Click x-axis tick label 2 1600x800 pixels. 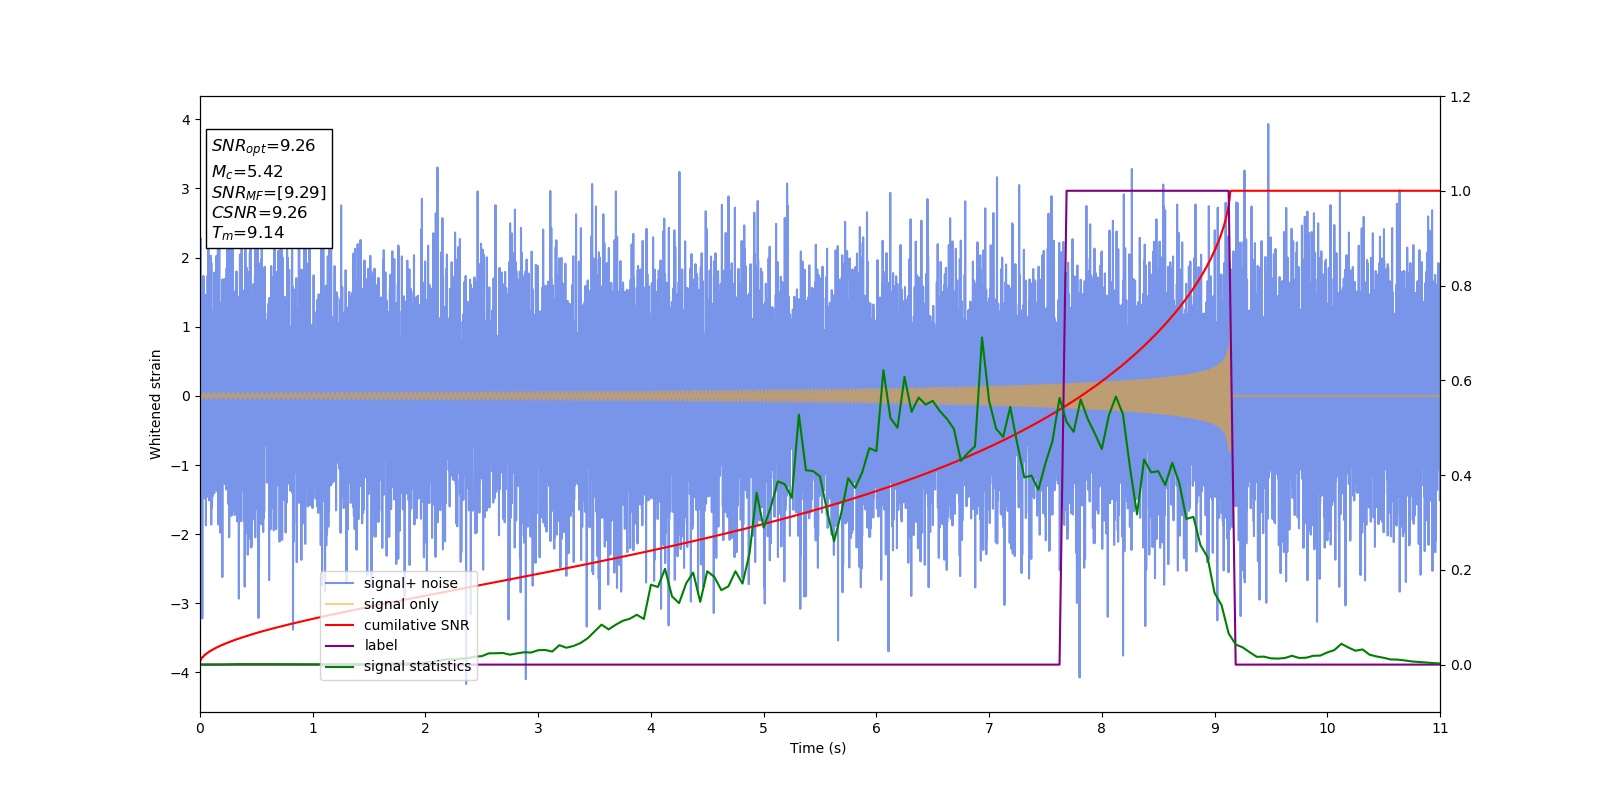coord(425,728)
